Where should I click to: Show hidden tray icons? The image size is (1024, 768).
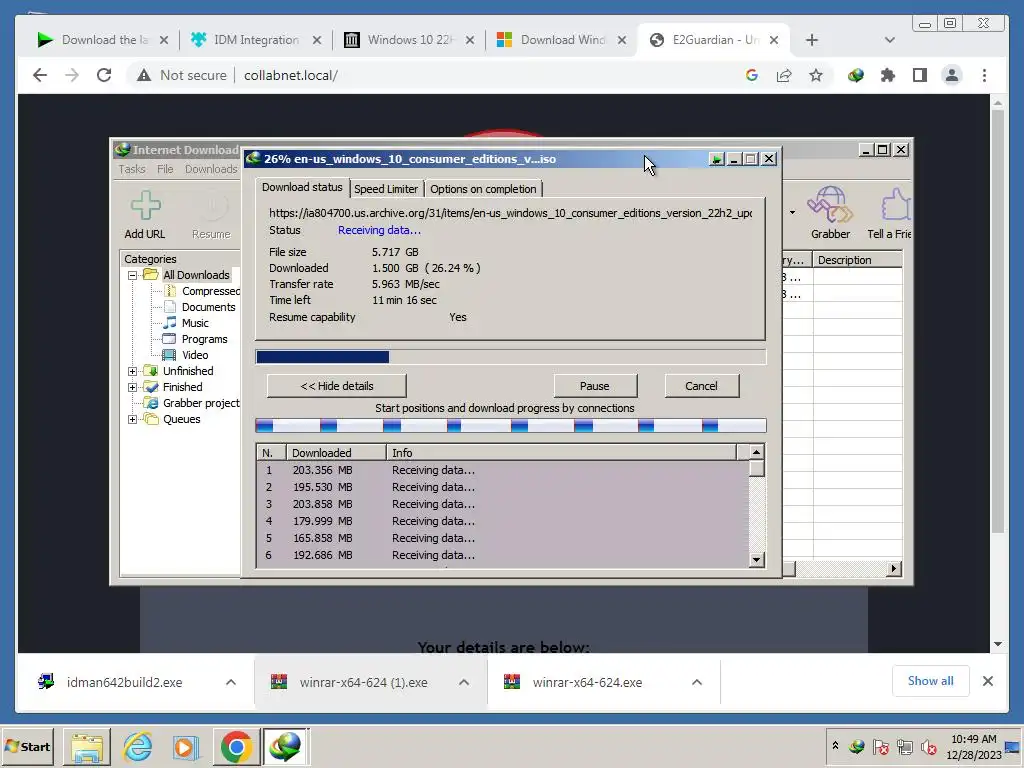tap(835, 745)
